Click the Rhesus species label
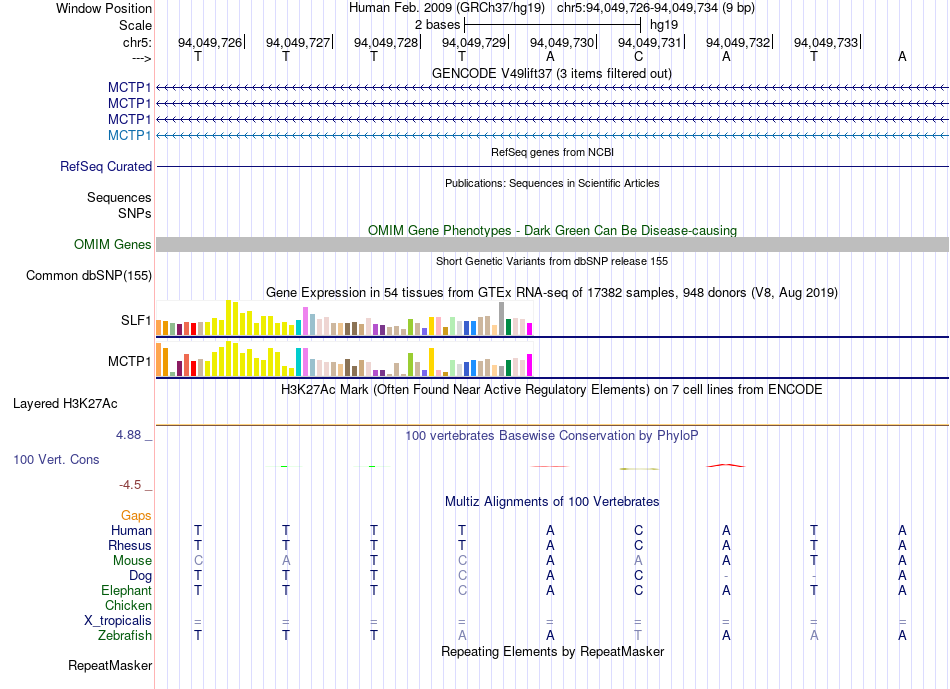This screenshot has width=950, height=689. click(x=130, y=546)
